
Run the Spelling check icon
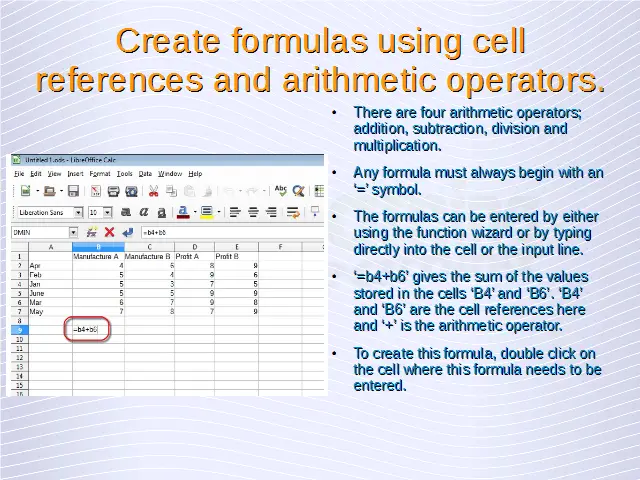(x=281, y=191)
